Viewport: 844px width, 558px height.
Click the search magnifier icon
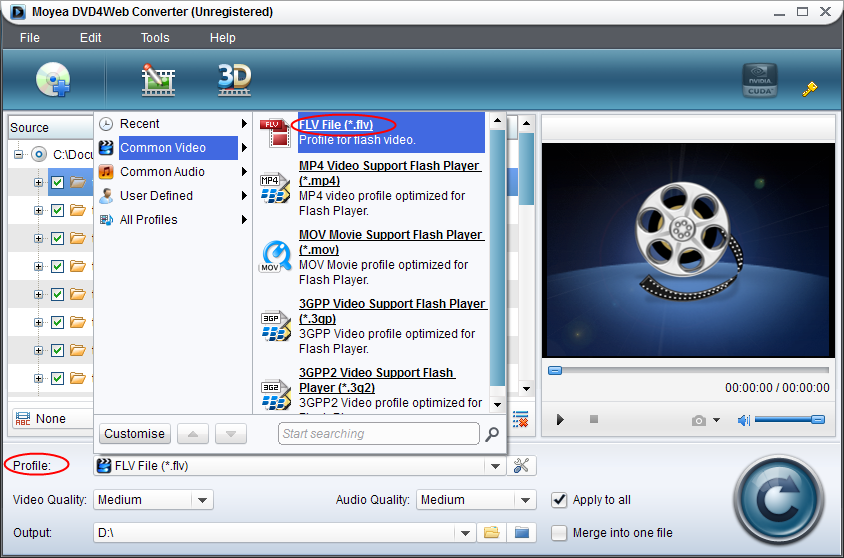[491, 434]
